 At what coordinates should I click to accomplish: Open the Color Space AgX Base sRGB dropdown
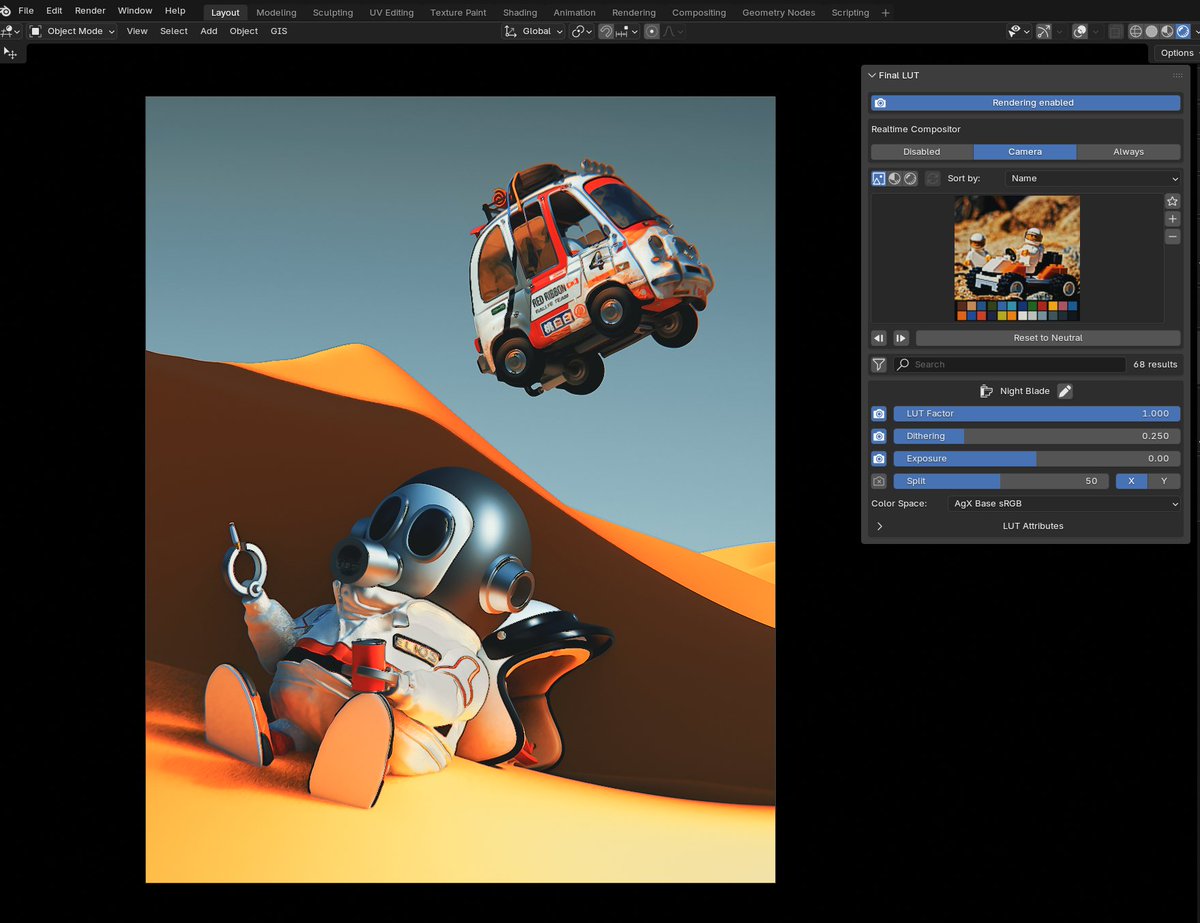click(x=1064, y=504)
